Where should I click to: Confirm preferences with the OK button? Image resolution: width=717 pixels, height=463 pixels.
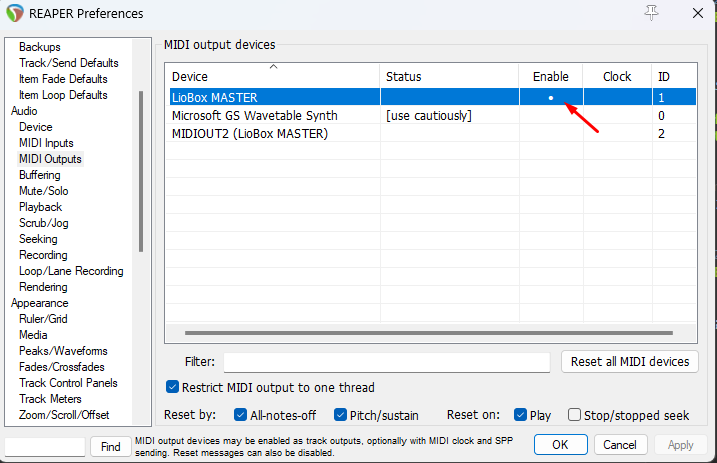(x=560, y=445)
